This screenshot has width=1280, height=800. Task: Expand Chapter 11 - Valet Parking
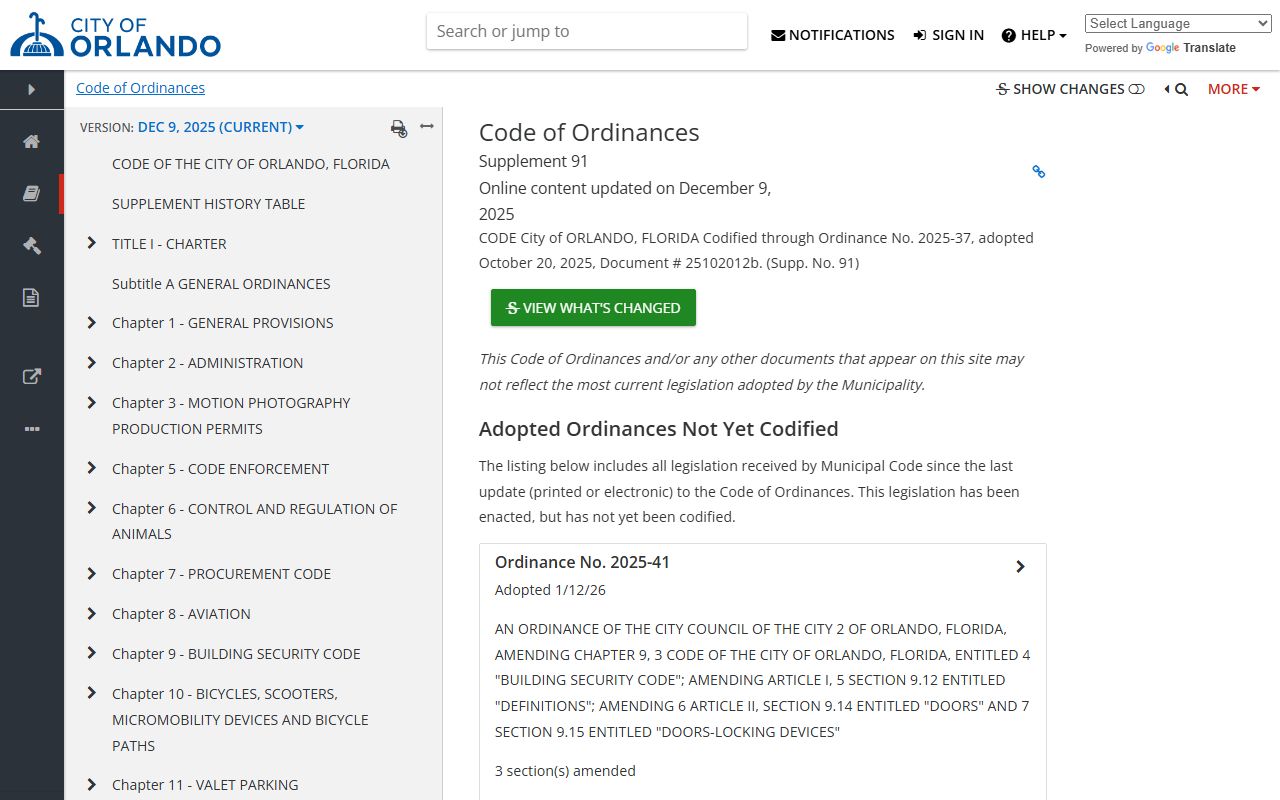click(x=92, y=784)
